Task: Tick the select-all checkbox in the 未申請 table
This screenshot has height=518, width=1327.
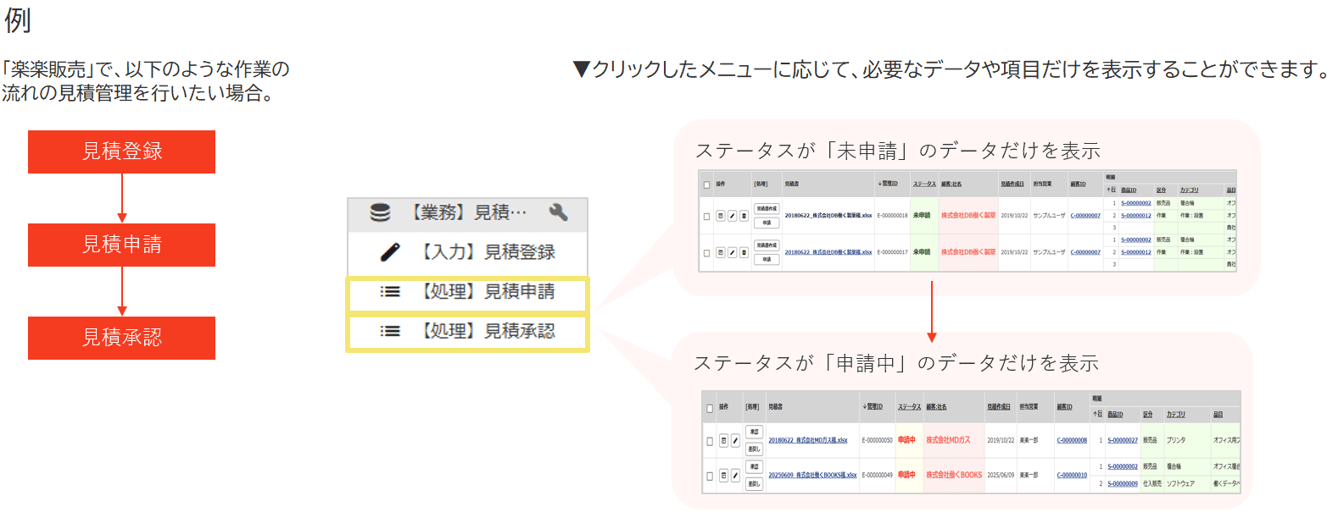Action: tap(707, 185)
